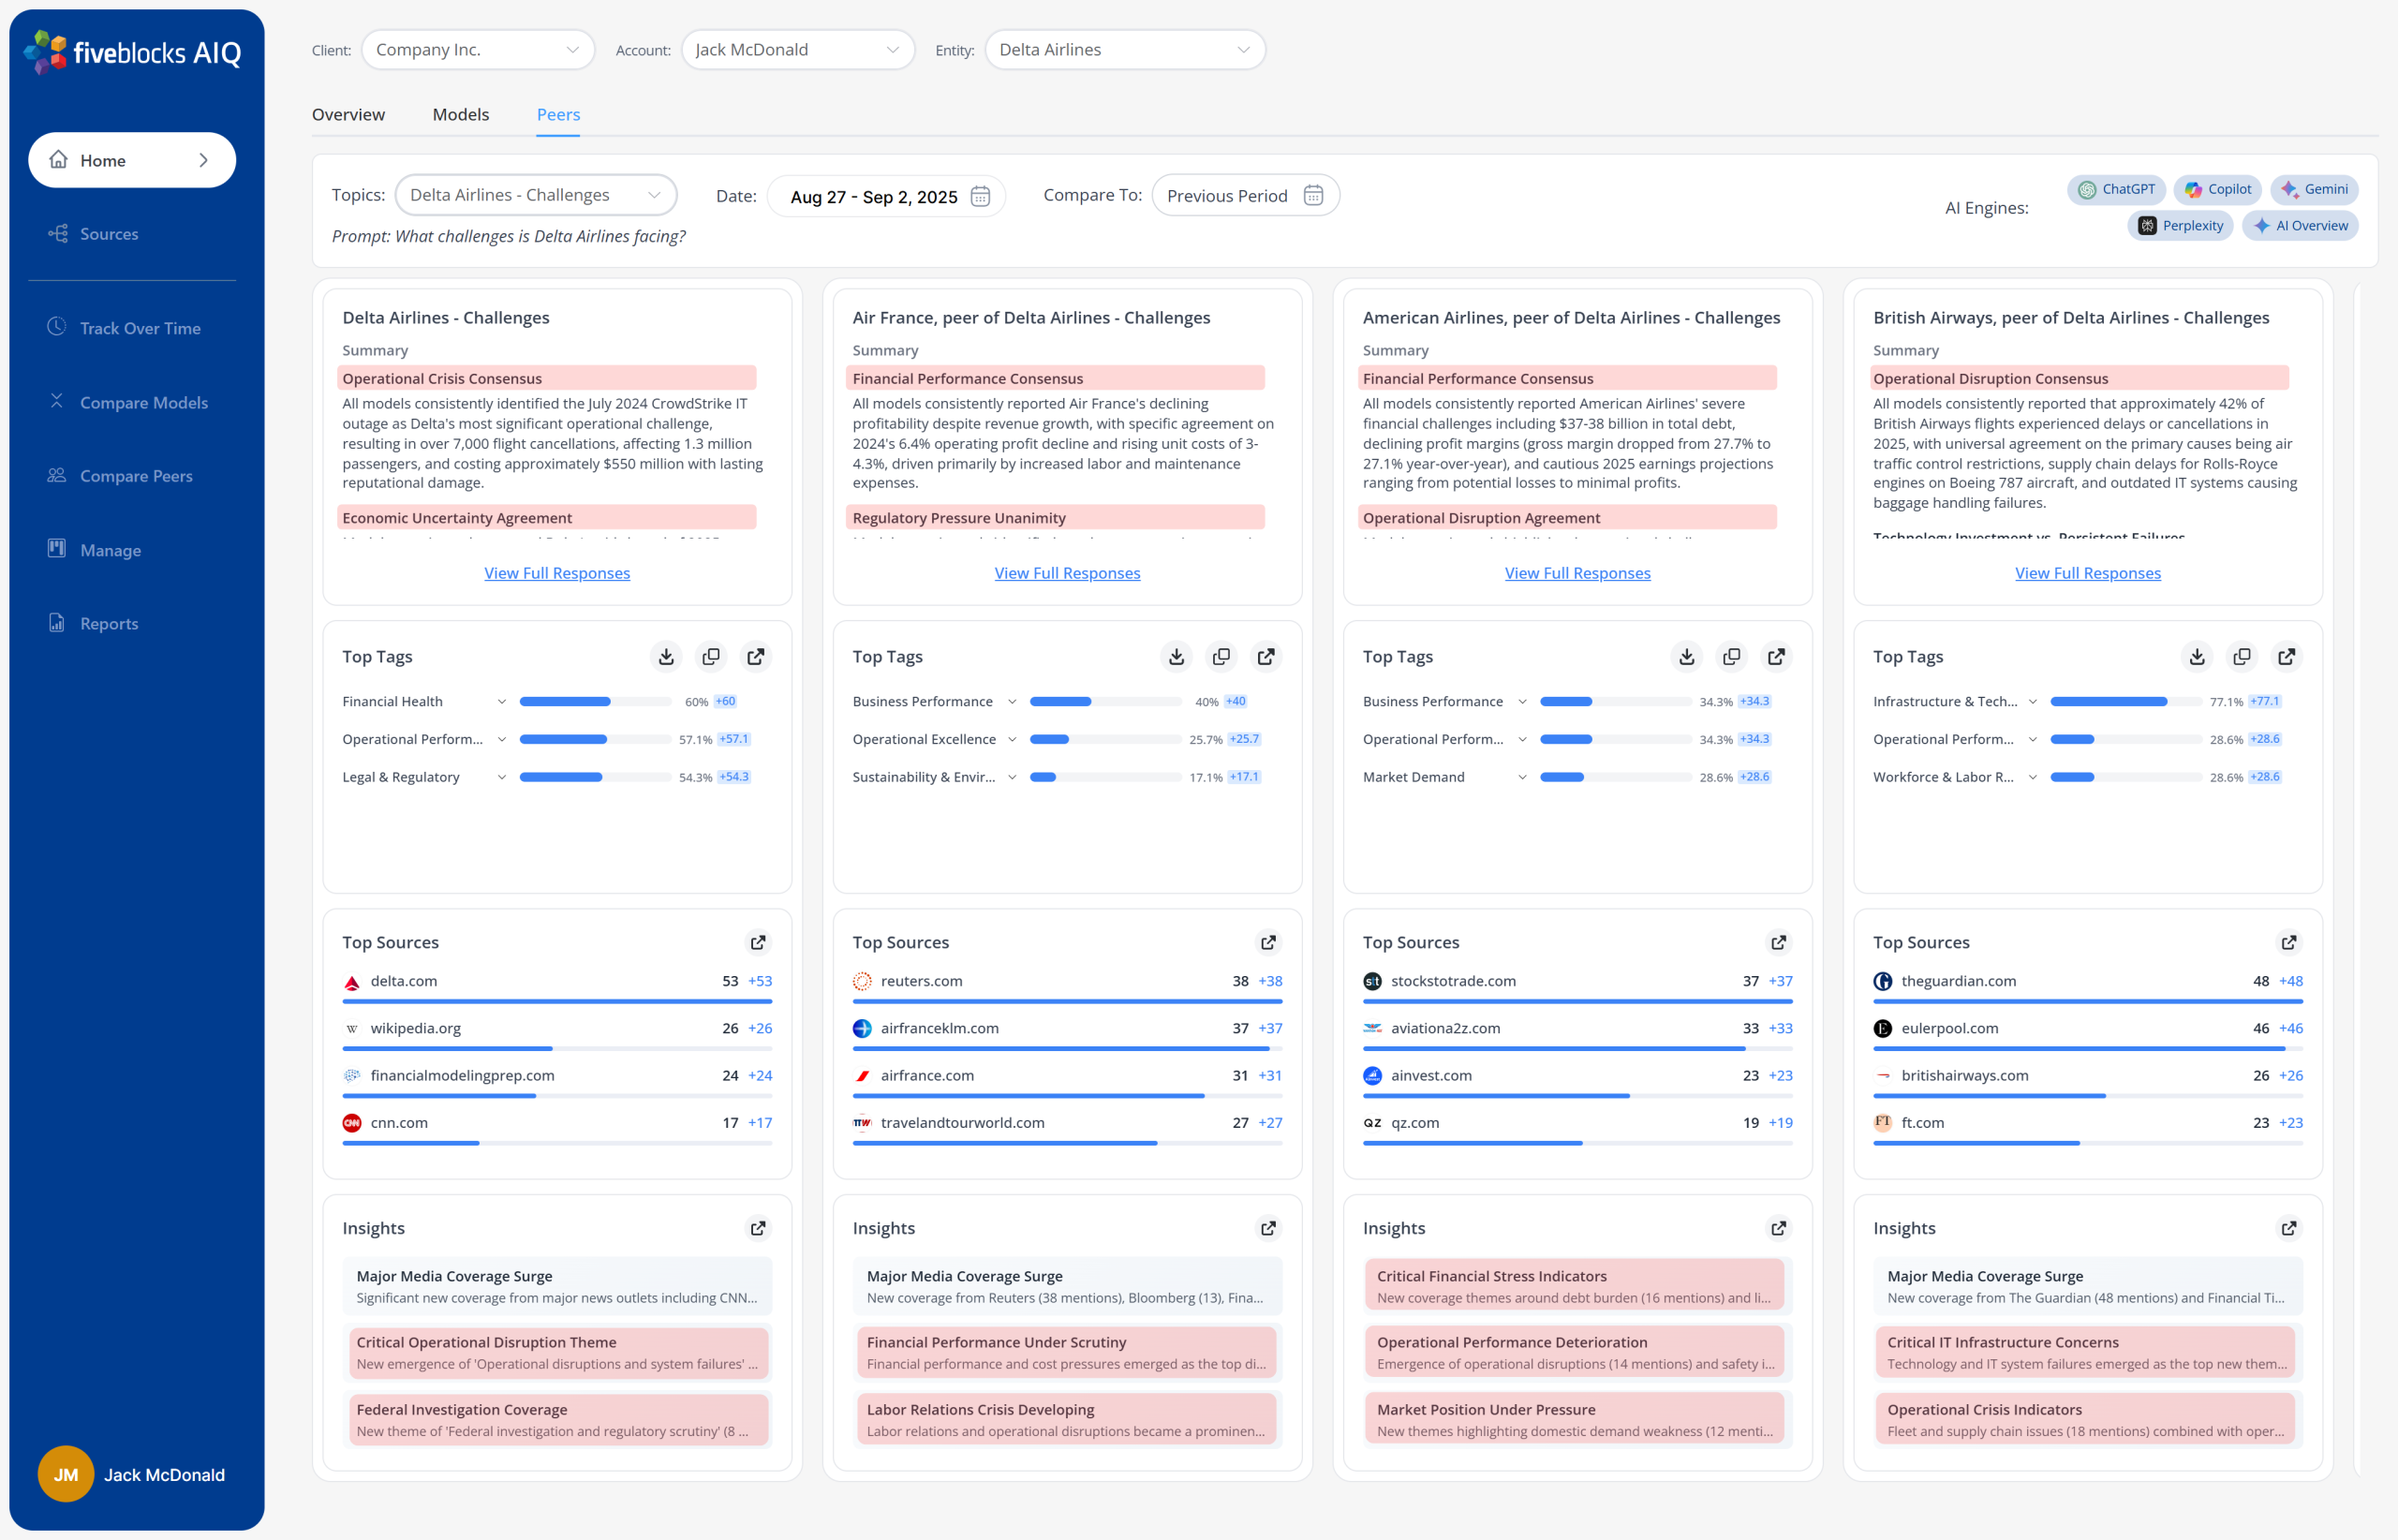Screen dimensions: 2398x1540
Task: Open Delta Airlines Insights external icon
Action: pyautogui.click(x=758, y=1228)
